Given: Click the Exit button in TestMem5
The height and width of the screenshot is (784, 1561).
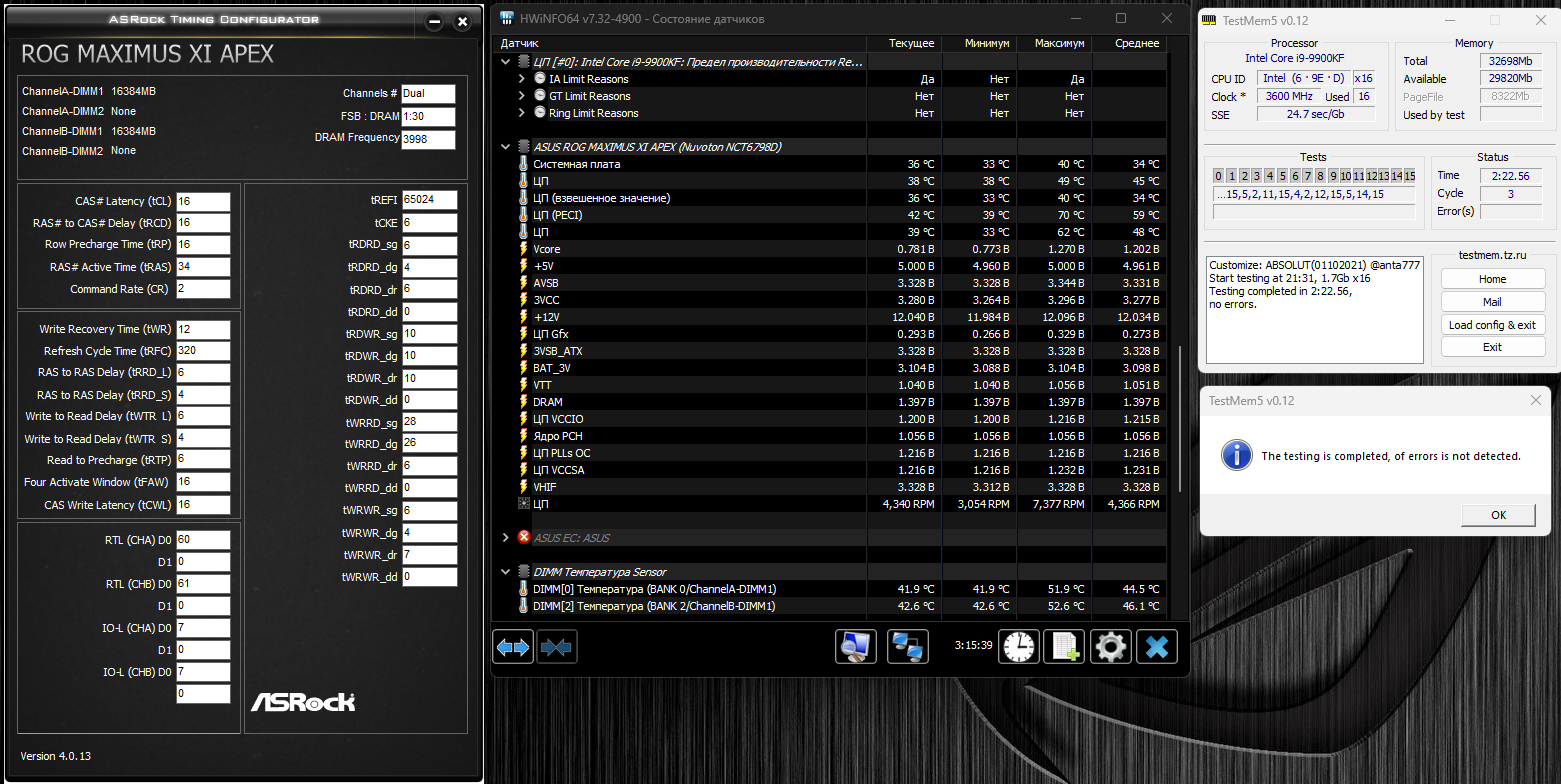Looking at the screenshot, I should pyautogui.click(x=1492, y=347).
